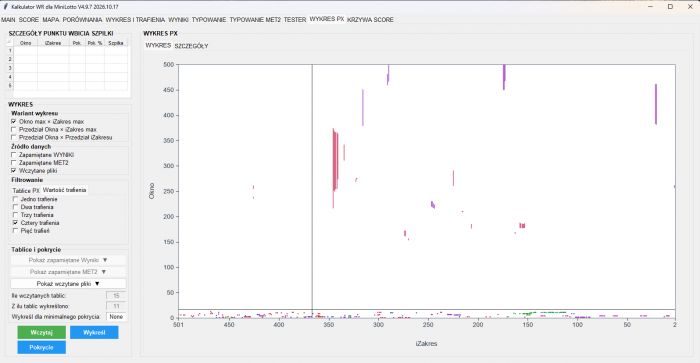Select the WYKRES PX tab
This screenshot has height=363, width=700.
[x=327, y=19]
